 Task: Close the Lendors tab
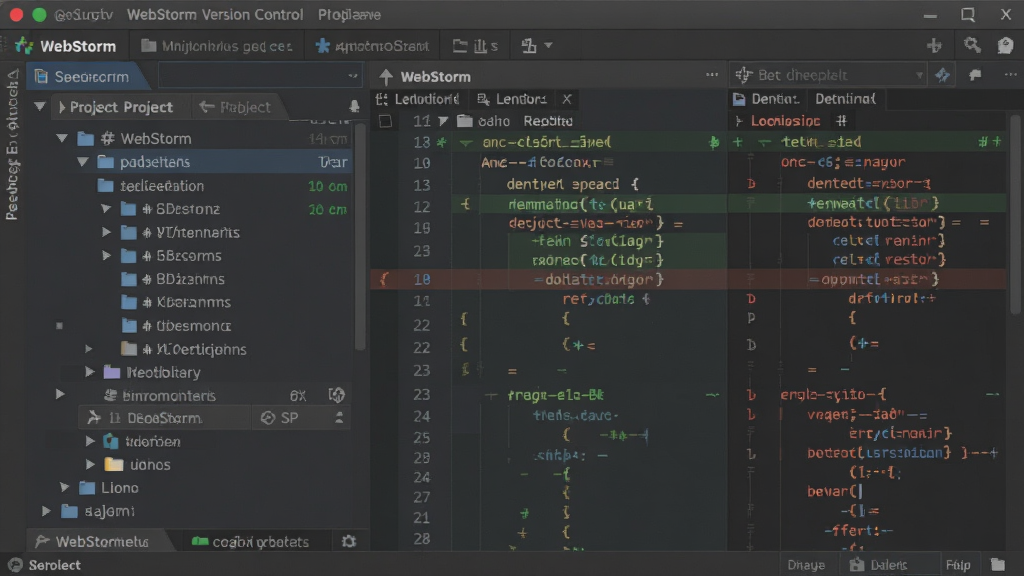click(567, 99)
